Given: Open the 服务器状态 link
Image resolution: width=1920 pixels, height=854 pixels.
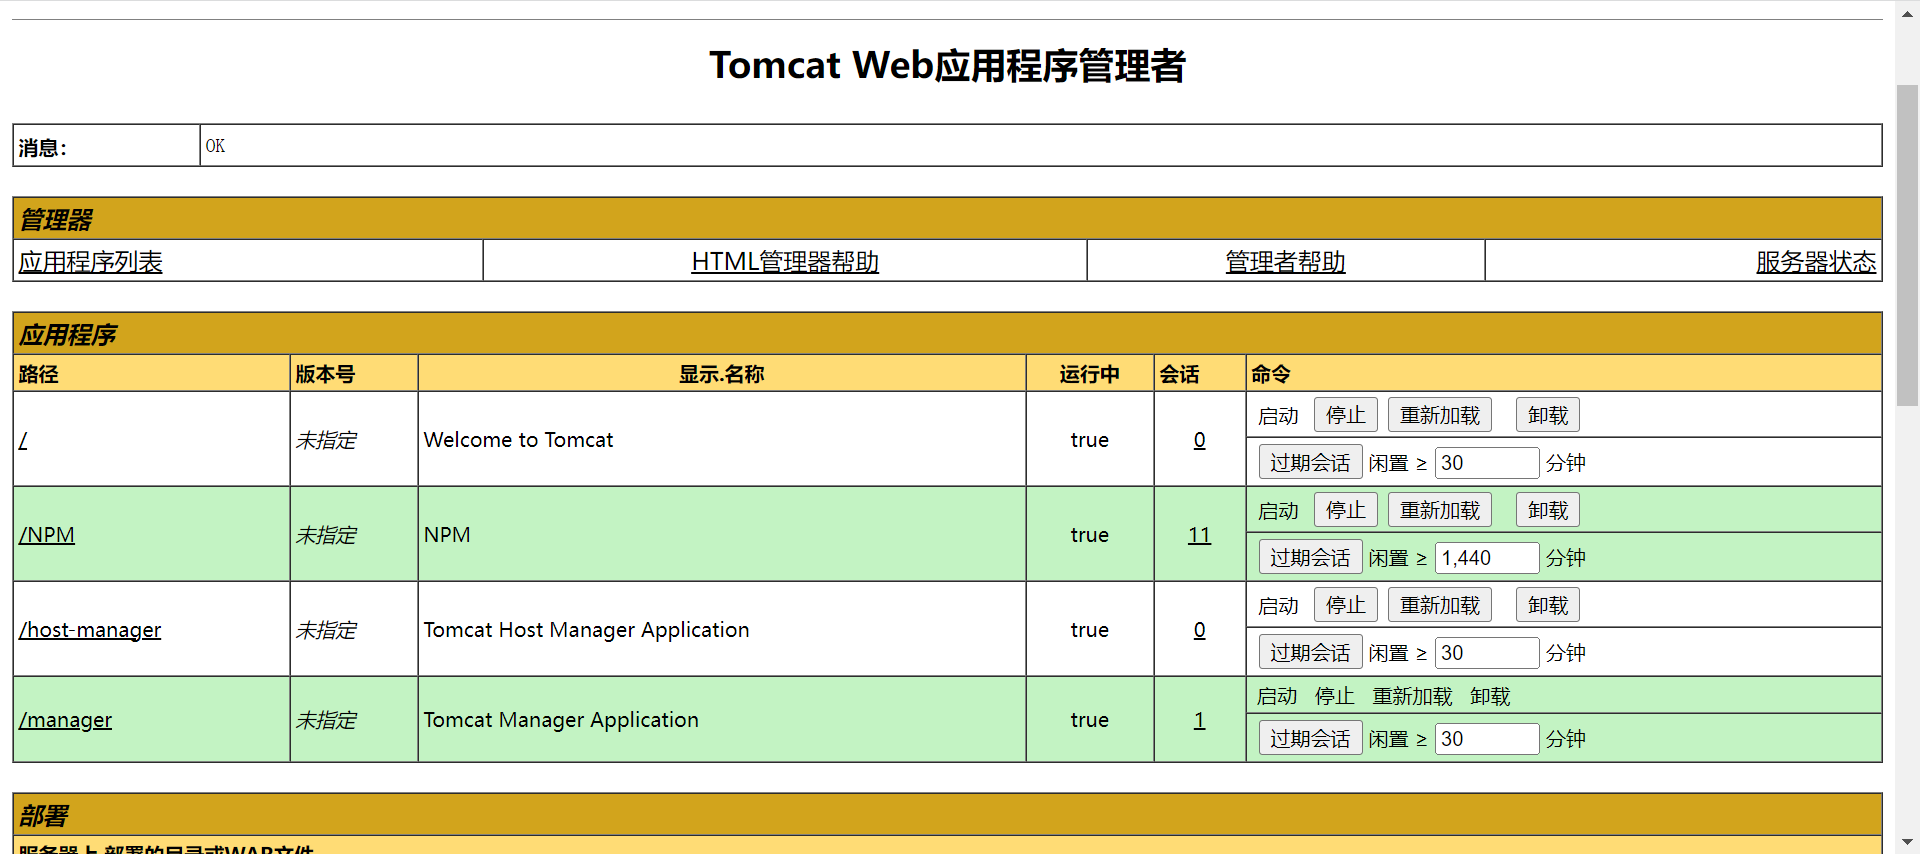Looking at the screenshot, I should pyautogui.click(x=1816, y=262).
